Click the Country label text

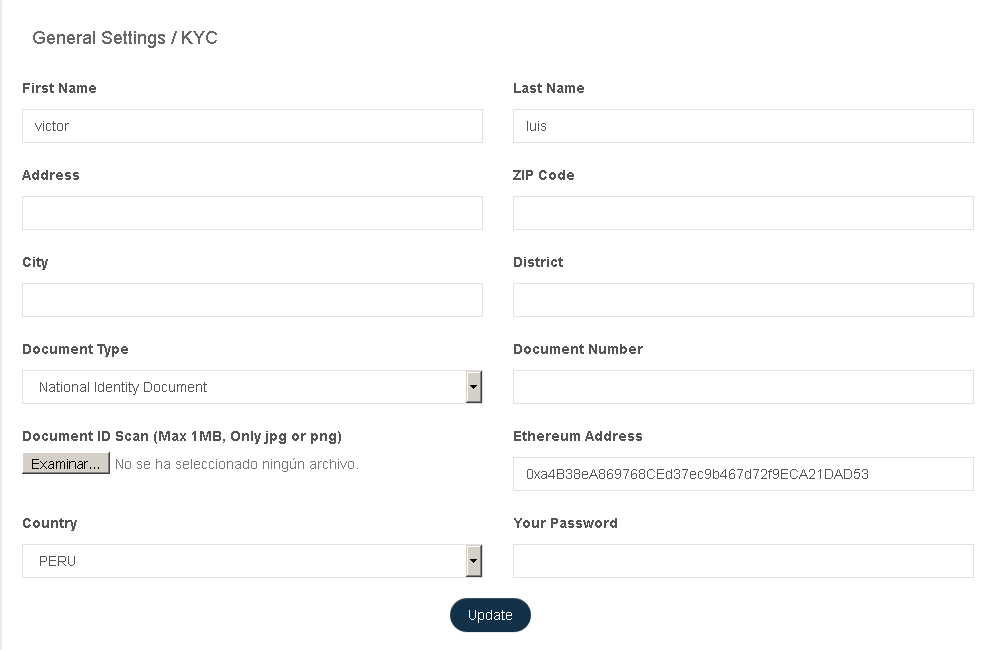[x=49, y=523]
